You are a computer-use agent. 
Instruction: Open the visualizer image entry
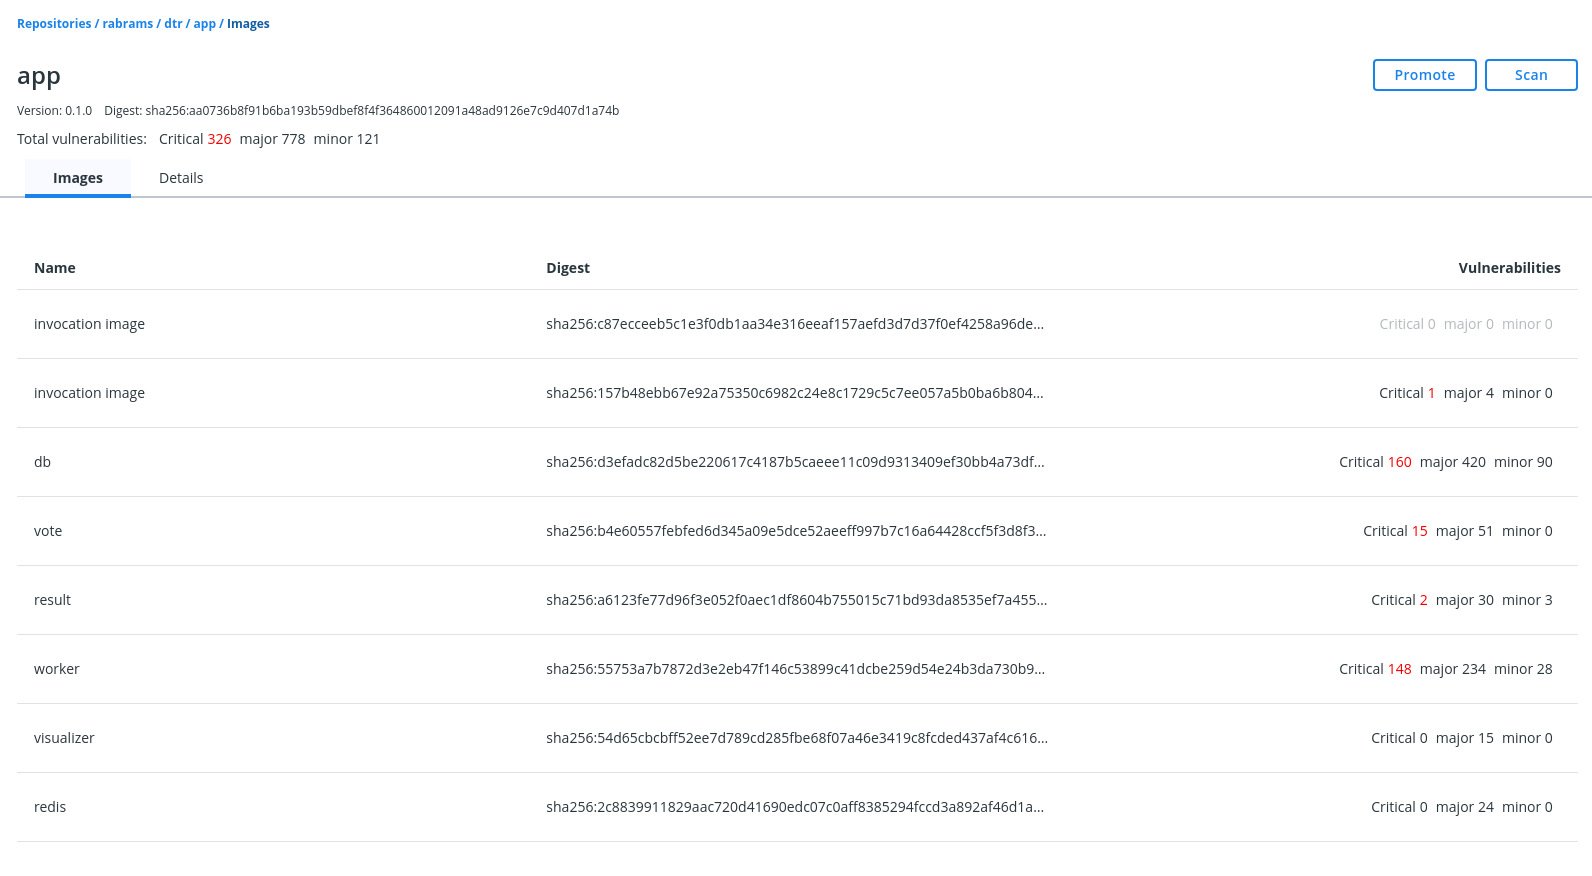pyautogui.click(x=64, y=738)
